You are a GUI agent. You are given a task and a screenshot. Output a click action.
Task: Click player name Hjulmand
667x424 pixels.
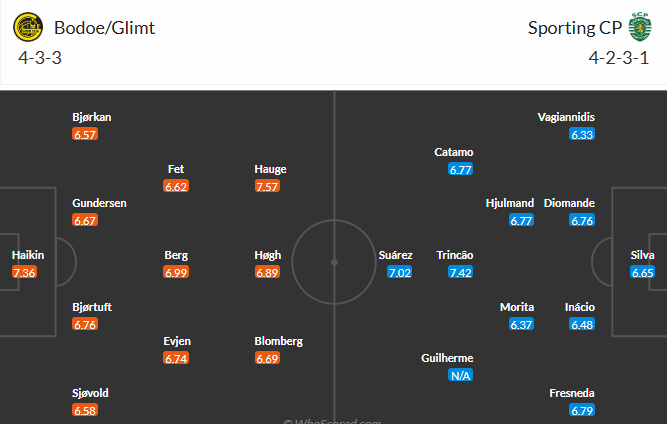pos(509,203)
